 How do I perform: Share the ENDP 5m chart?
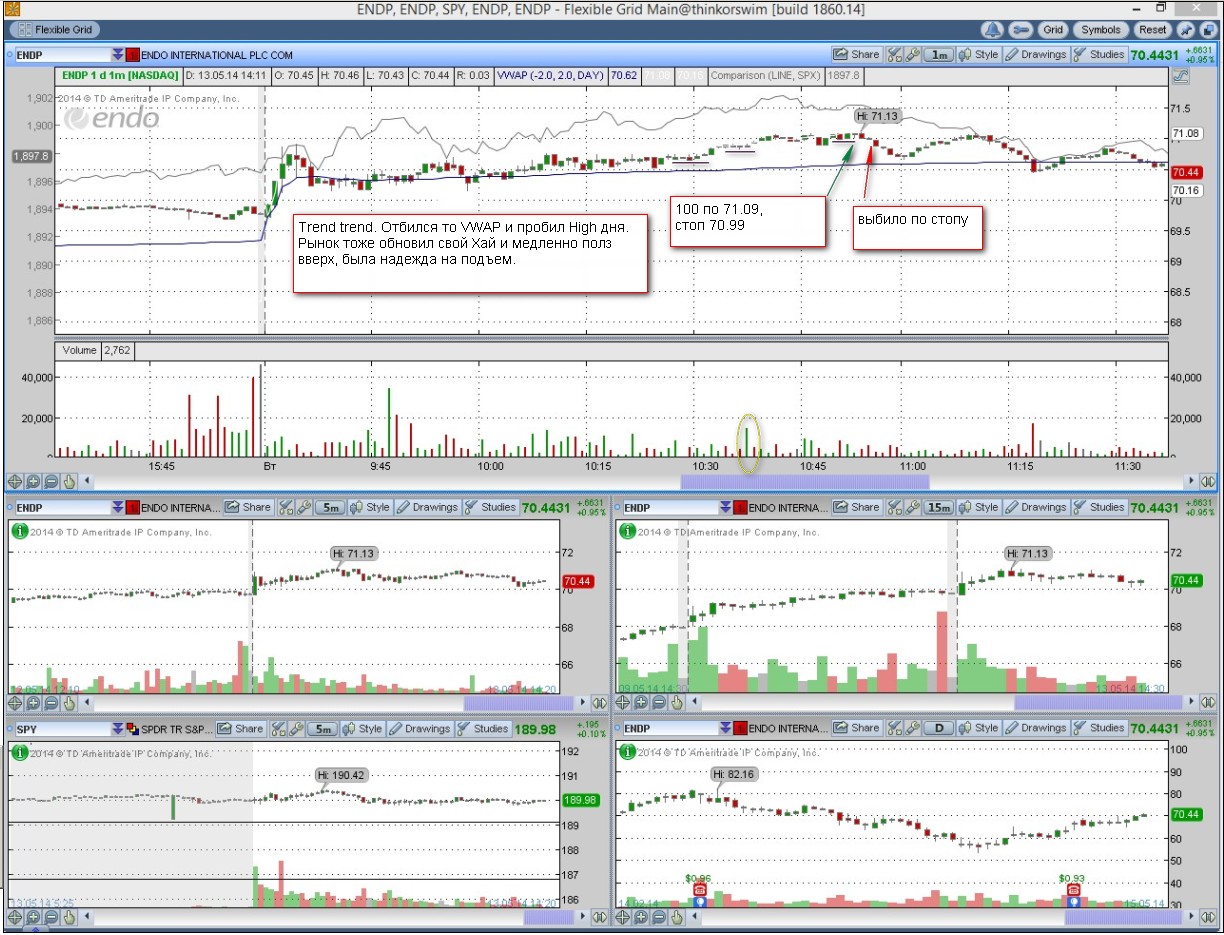click(x=248, y=507)
